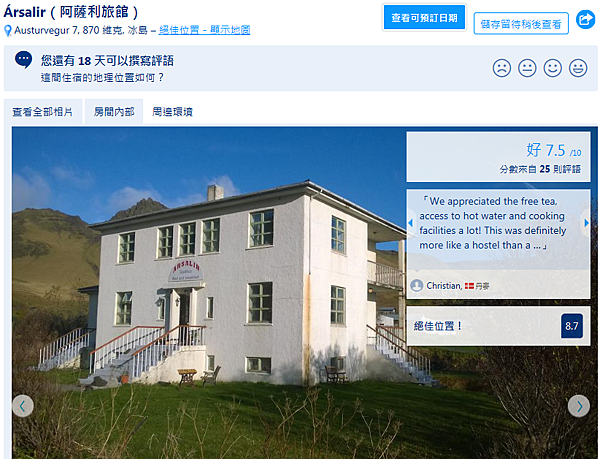Select the neutral face rating
The height and width of the screenshot is (459, 600).
point(527,68)
